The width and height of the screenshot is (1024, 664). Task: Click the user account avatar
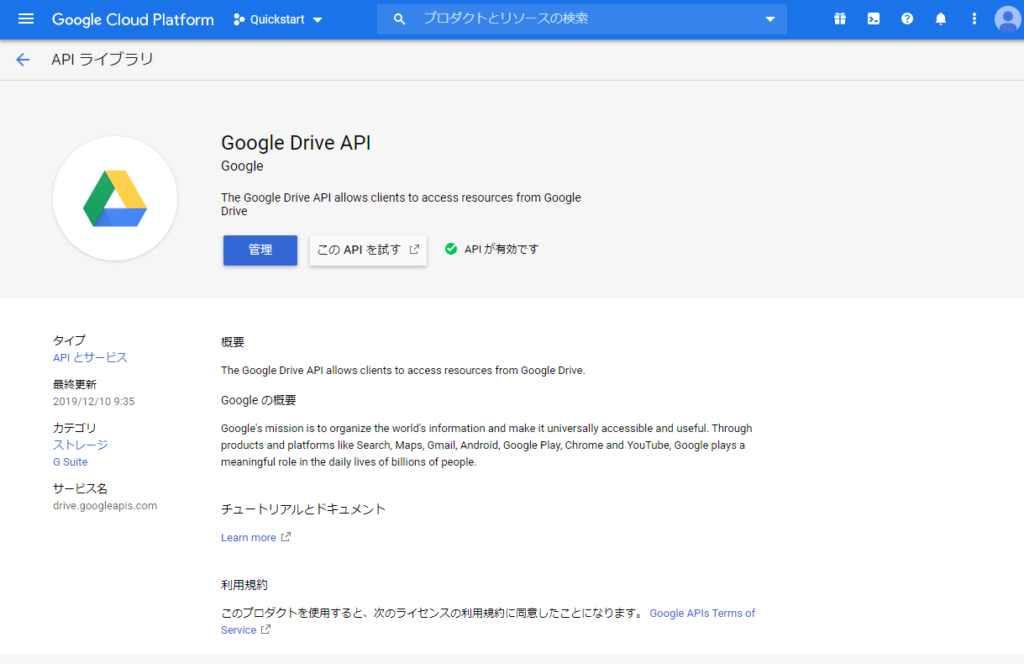tap(1008, 19)
